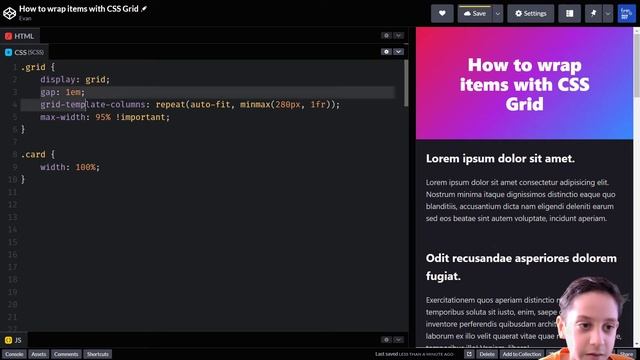Click the '.grid {' selector line
The image size is (640, 360).
pyautogui.click(x=38, y=67)
